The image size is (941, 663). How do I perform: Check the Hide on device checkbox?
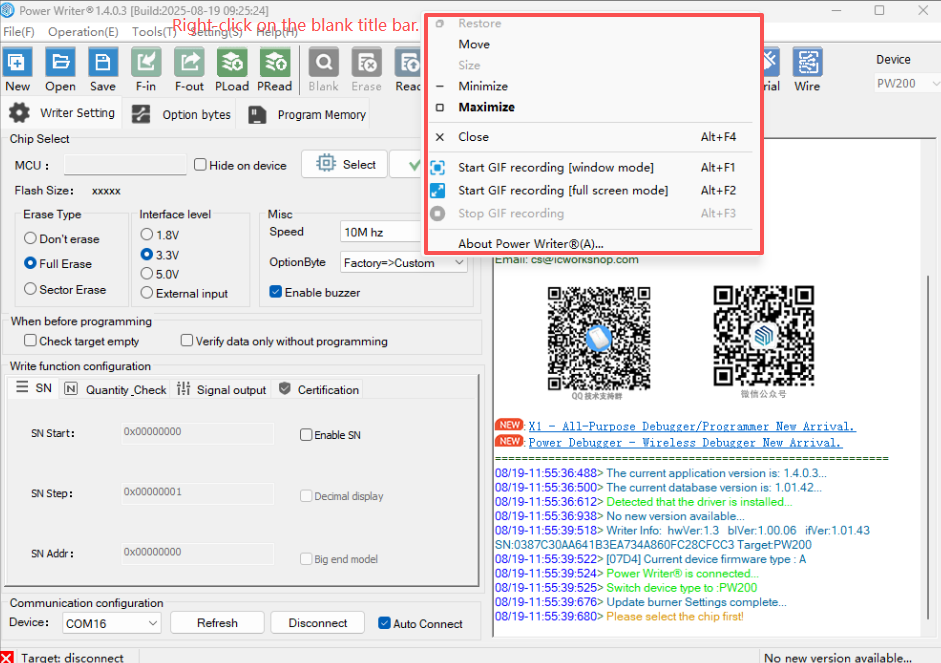200,164
